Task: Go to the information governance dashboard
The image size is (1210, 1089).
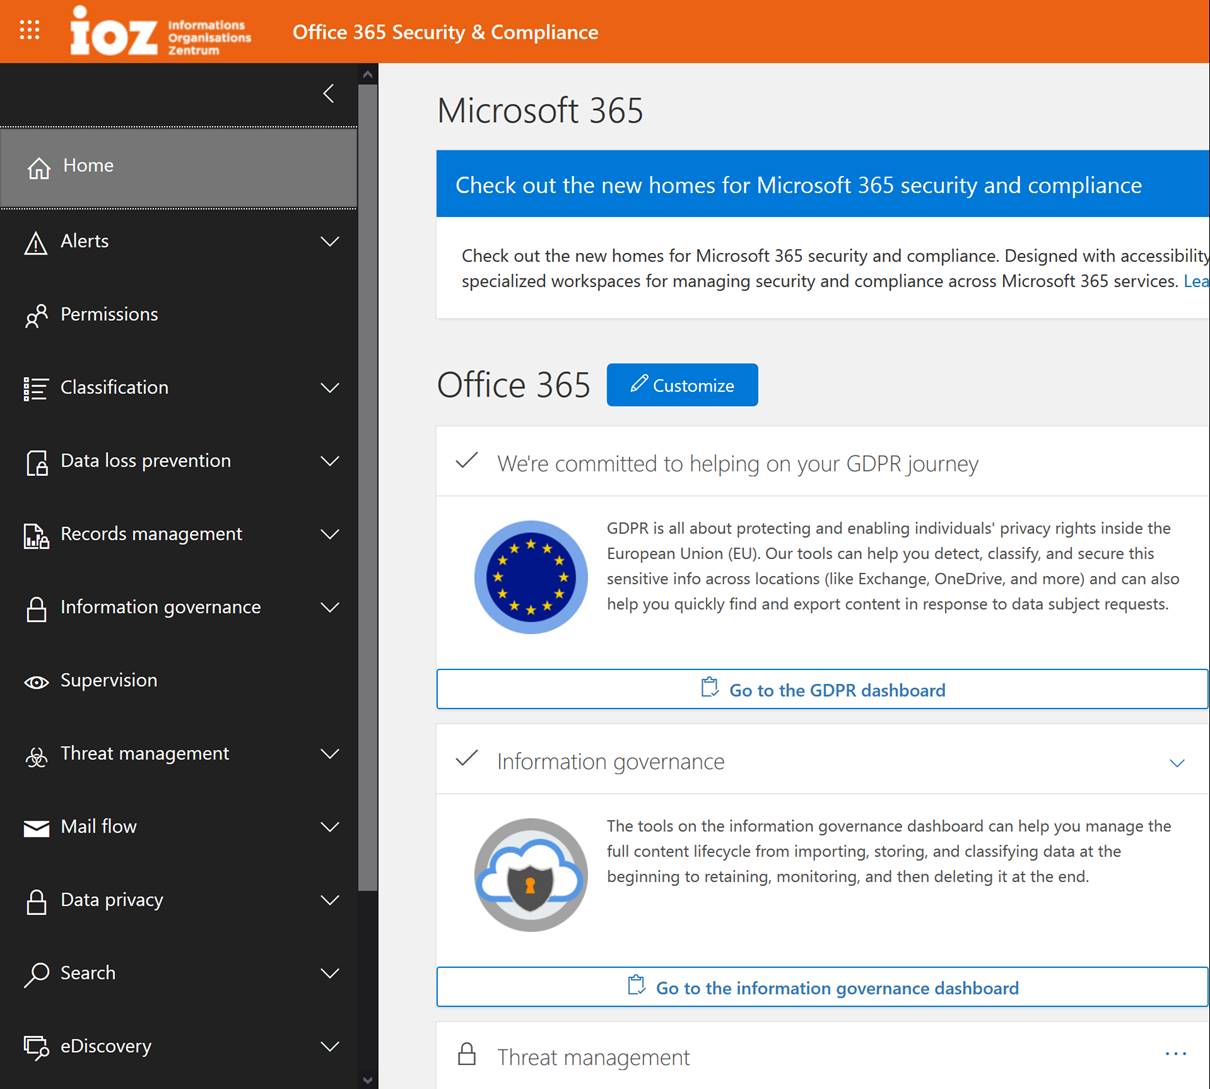Action: pyautogui.click(x=822, y=987)
